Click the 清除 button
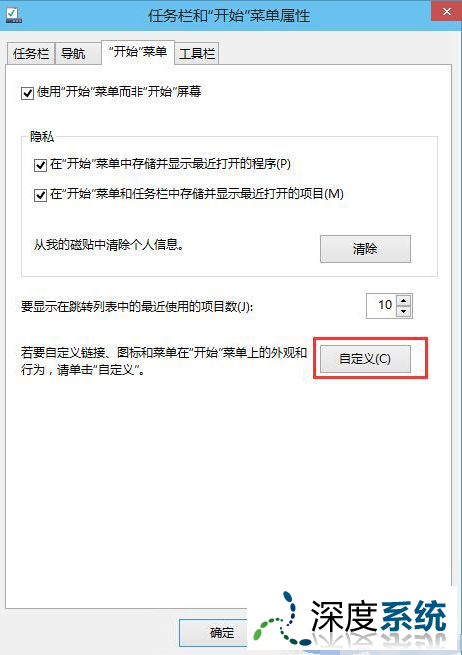 click(365, 249)
